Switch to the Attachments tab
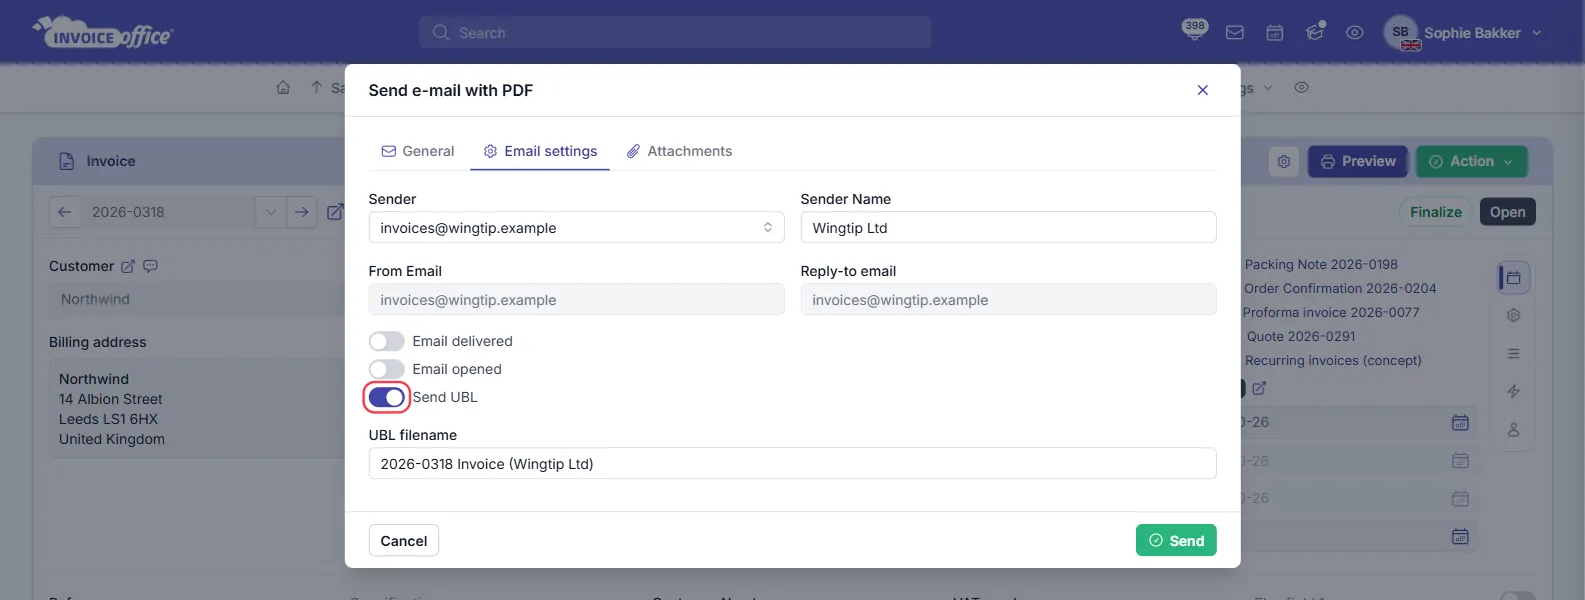Viewport: 1585px width, 600px height. [x=679, y=151]
